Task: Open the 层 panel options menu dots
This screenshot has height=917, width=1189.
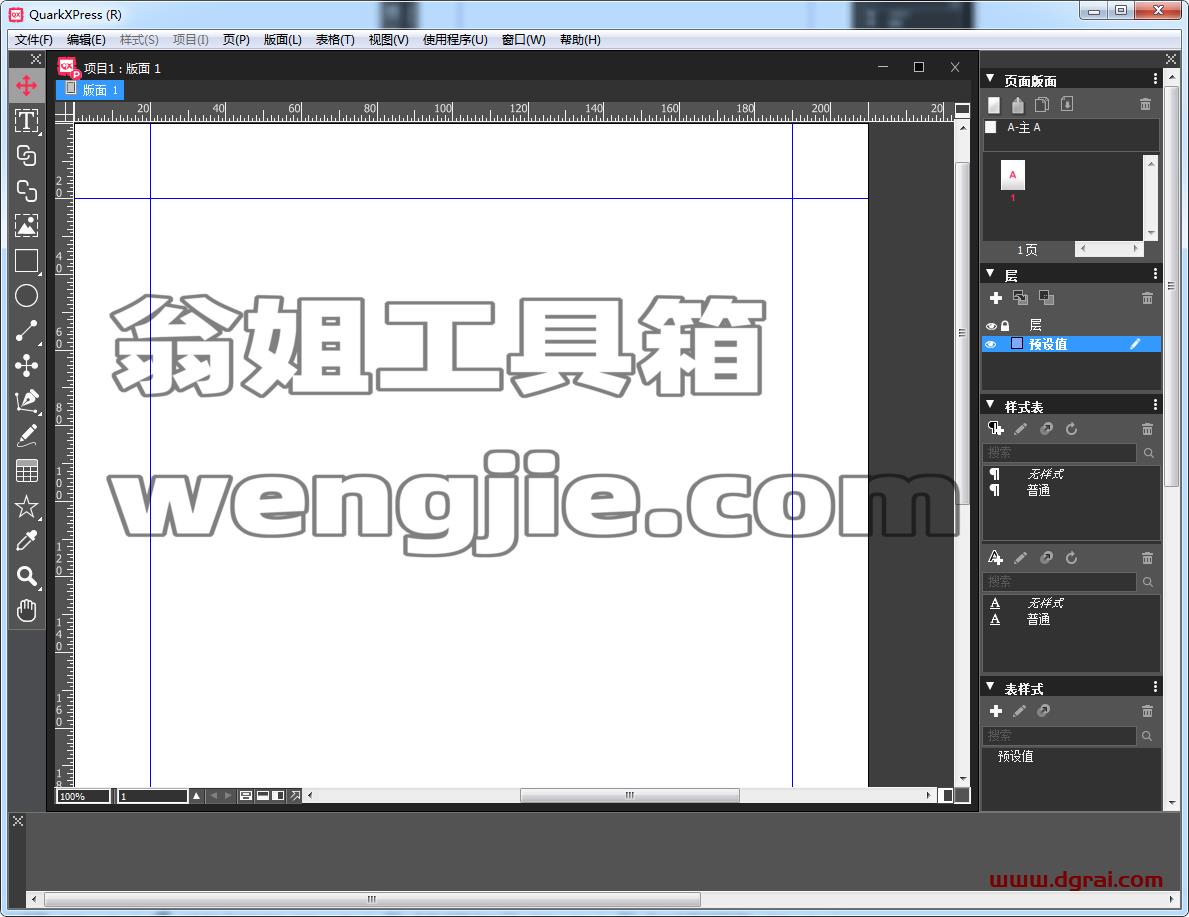Action: tap(1155, 274)
